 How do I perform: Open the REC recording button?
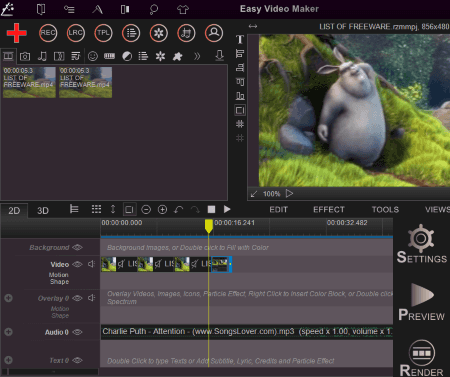(x=48, y=33)
